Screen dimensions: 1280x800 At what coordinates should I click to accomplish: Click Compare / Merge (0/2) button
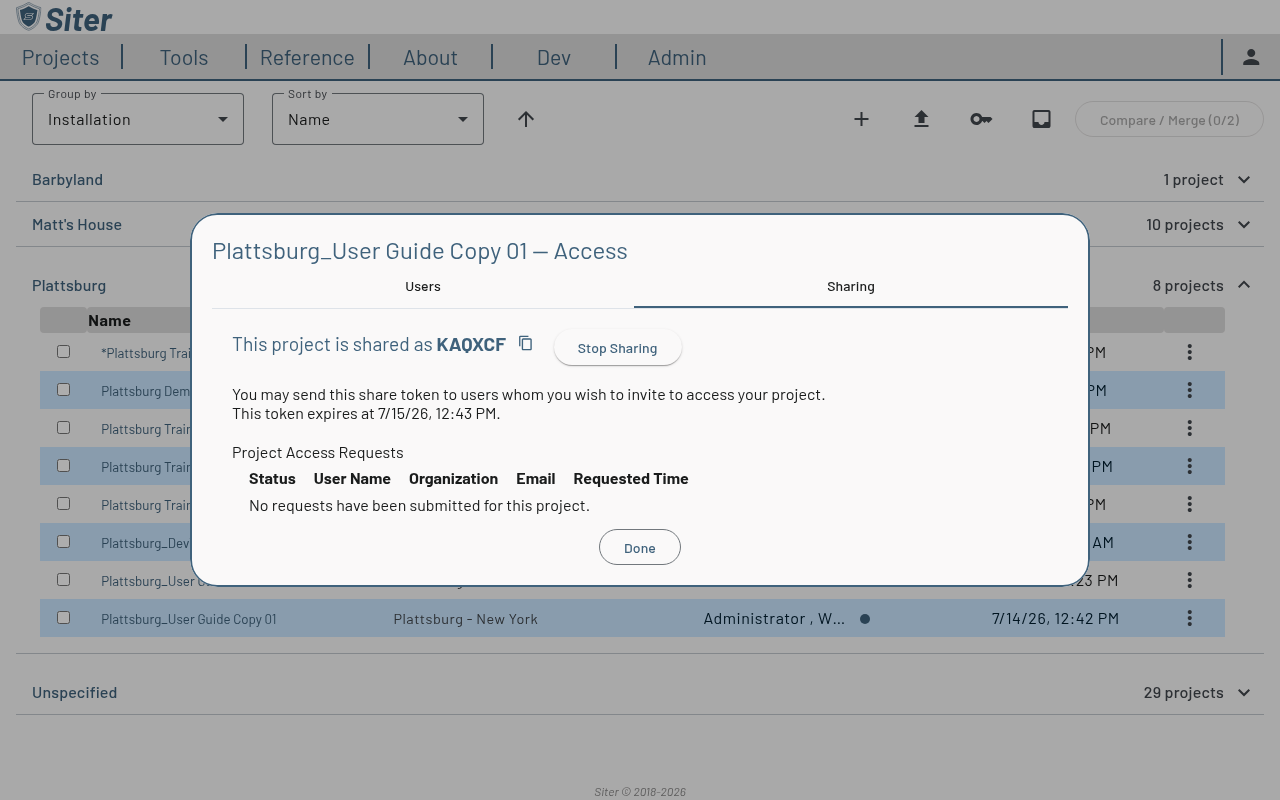[1169, 120]
